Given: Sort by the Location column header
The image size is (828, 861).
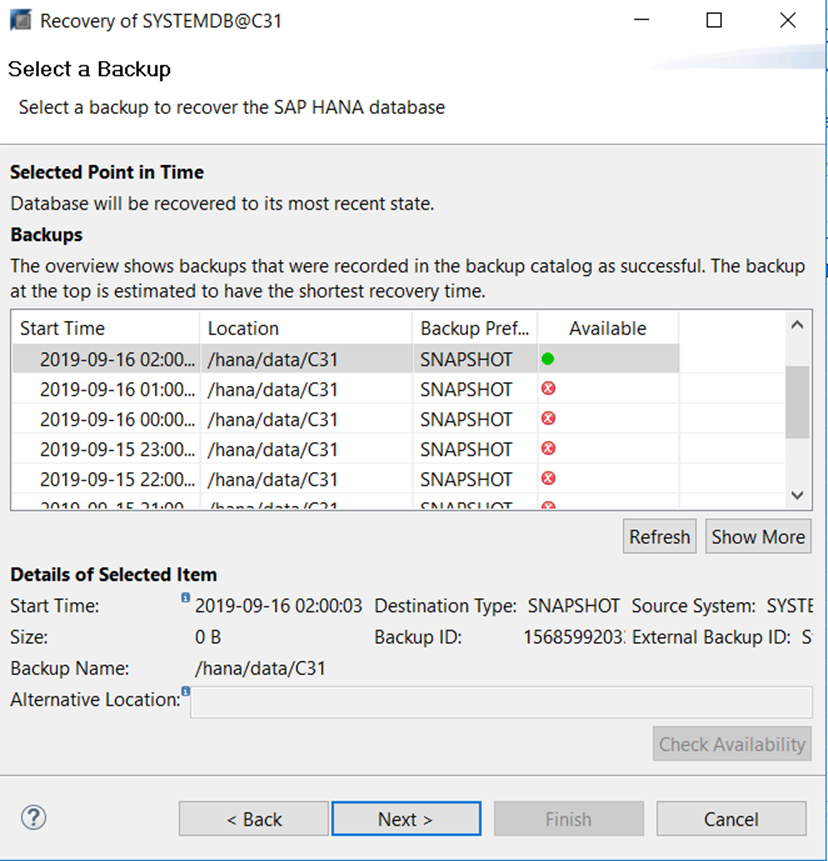Looking at the screenshot, I should [306, 328].
